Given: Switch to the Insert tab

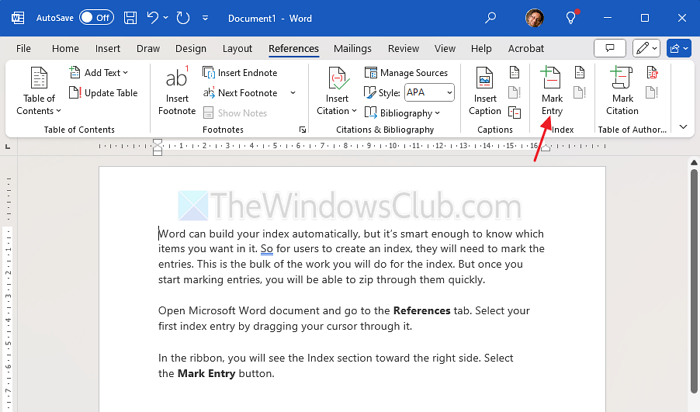Looking at the screenshot, I should tap(108, 48).
